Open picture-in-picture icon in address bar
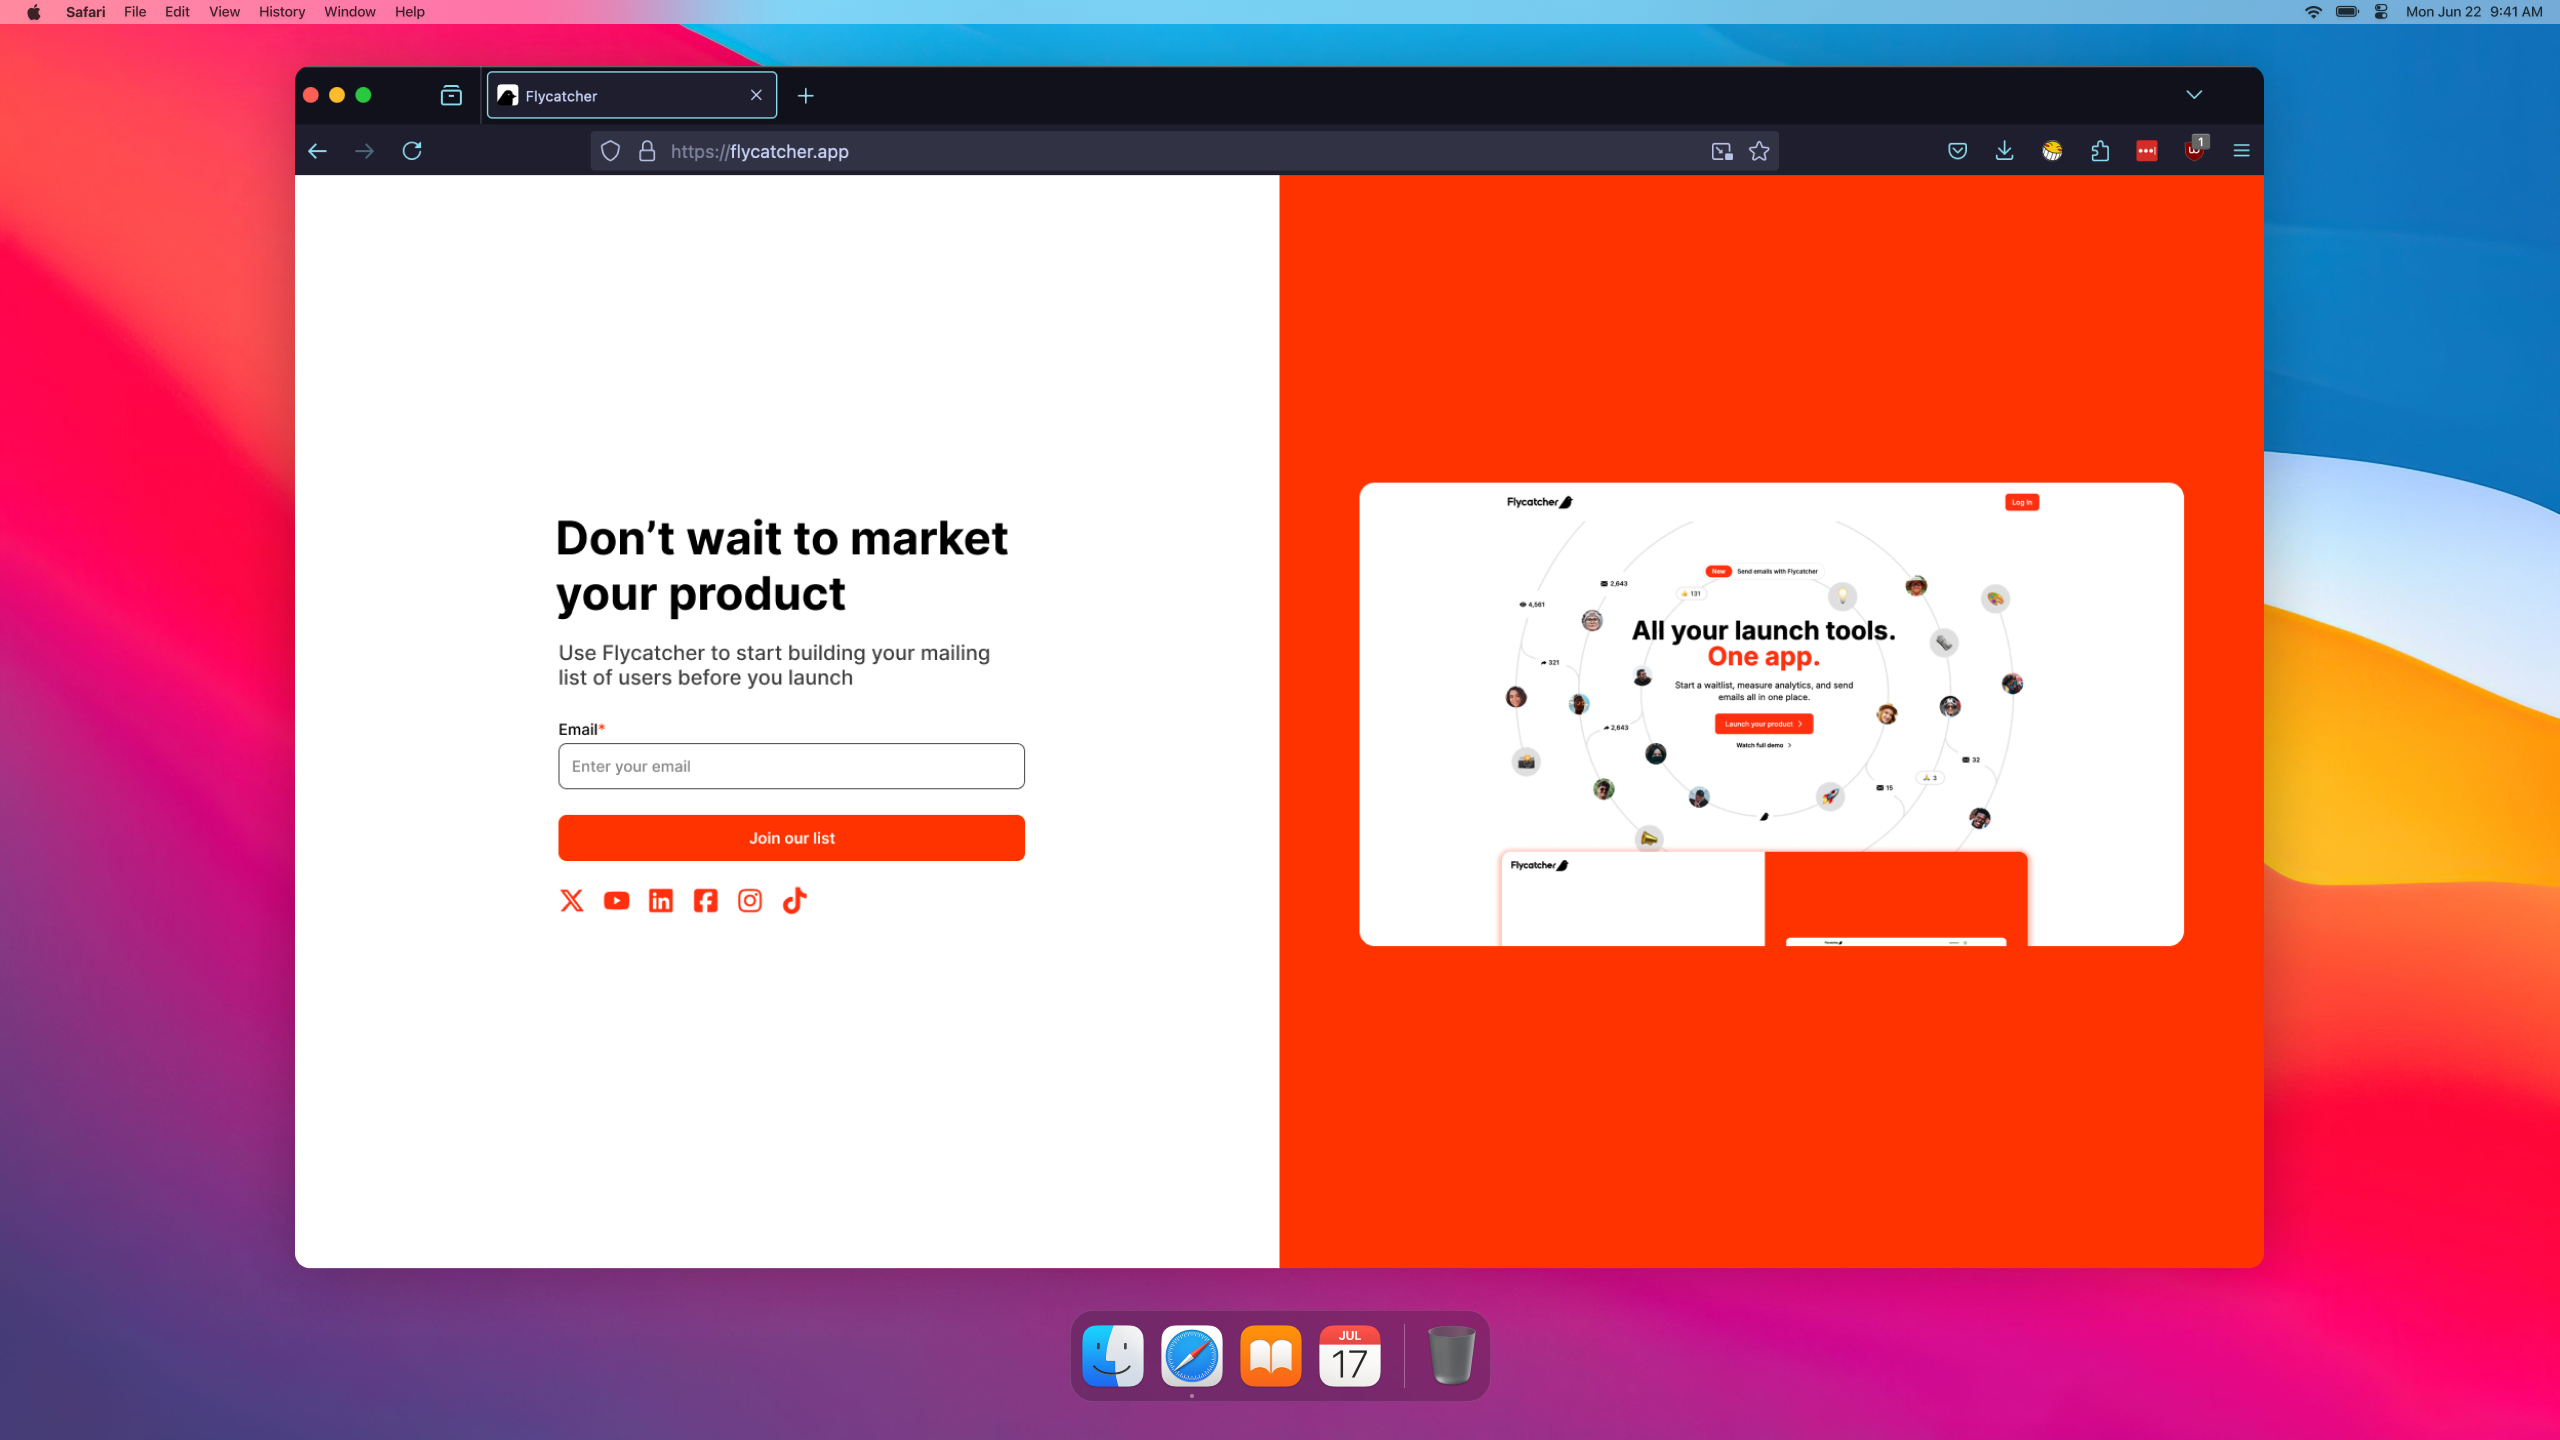 tap(1721, 151)
